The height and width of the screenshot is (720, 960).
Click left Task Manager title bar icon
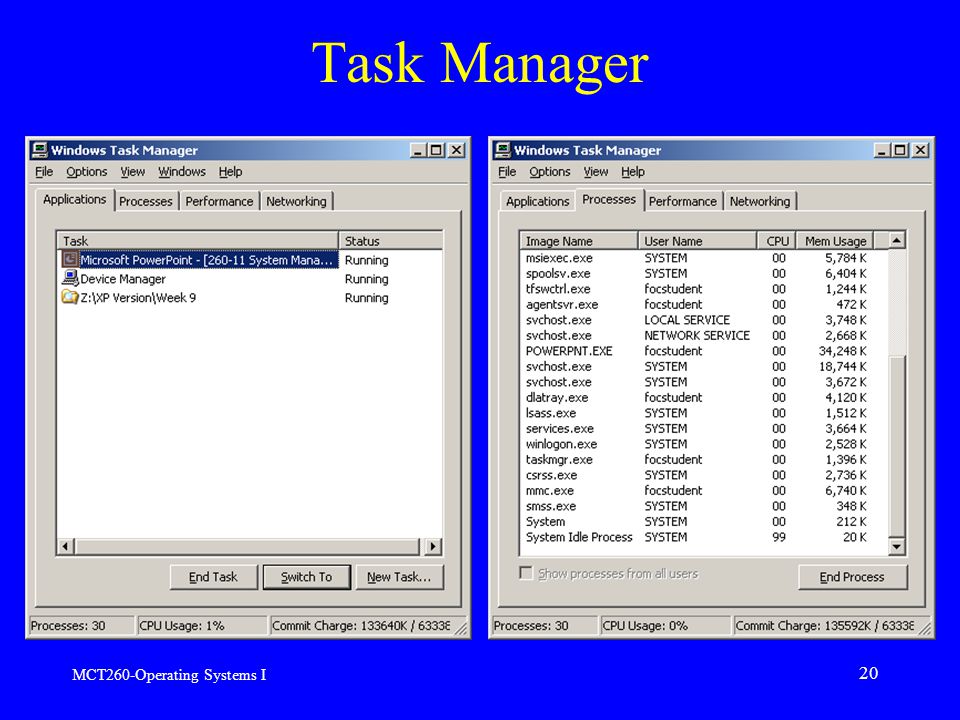[40, 150]
